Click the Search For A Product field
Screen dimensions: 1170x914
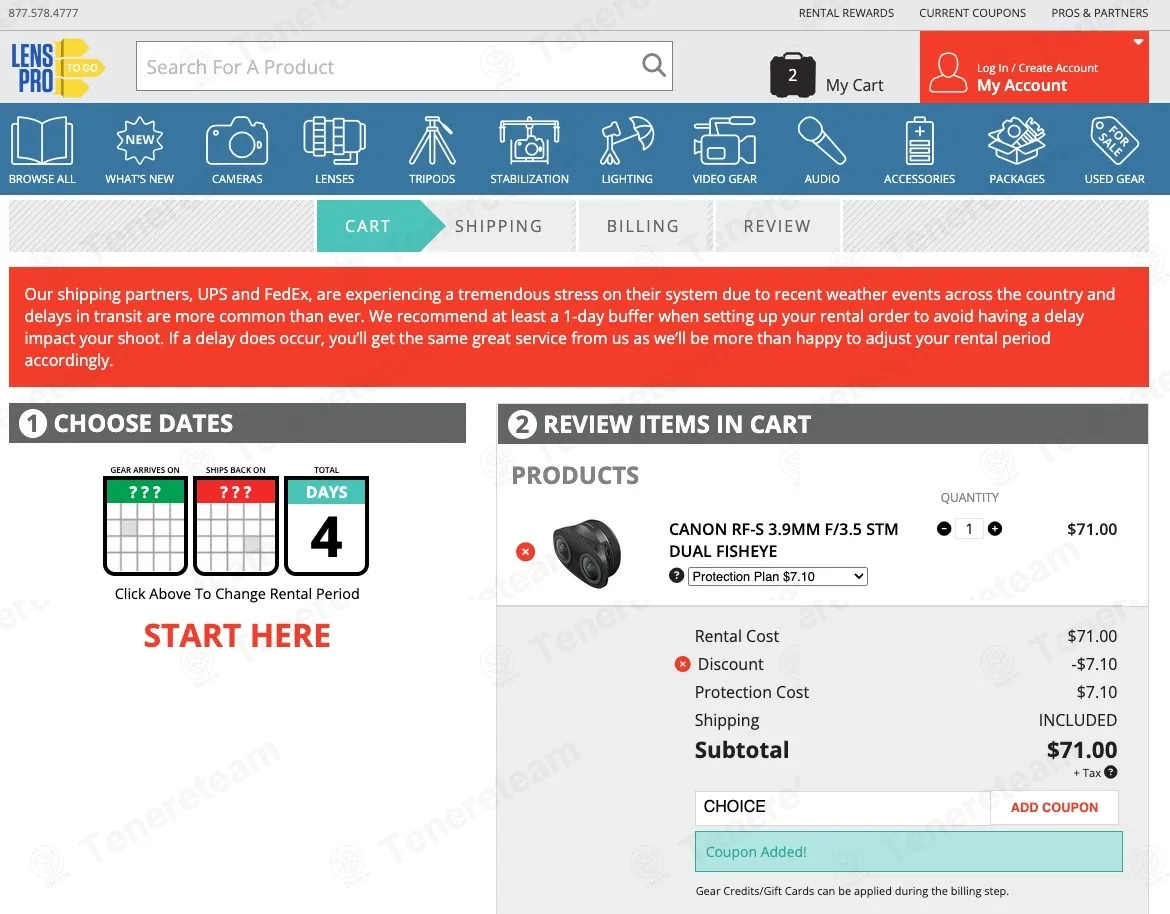coord(388,67)
